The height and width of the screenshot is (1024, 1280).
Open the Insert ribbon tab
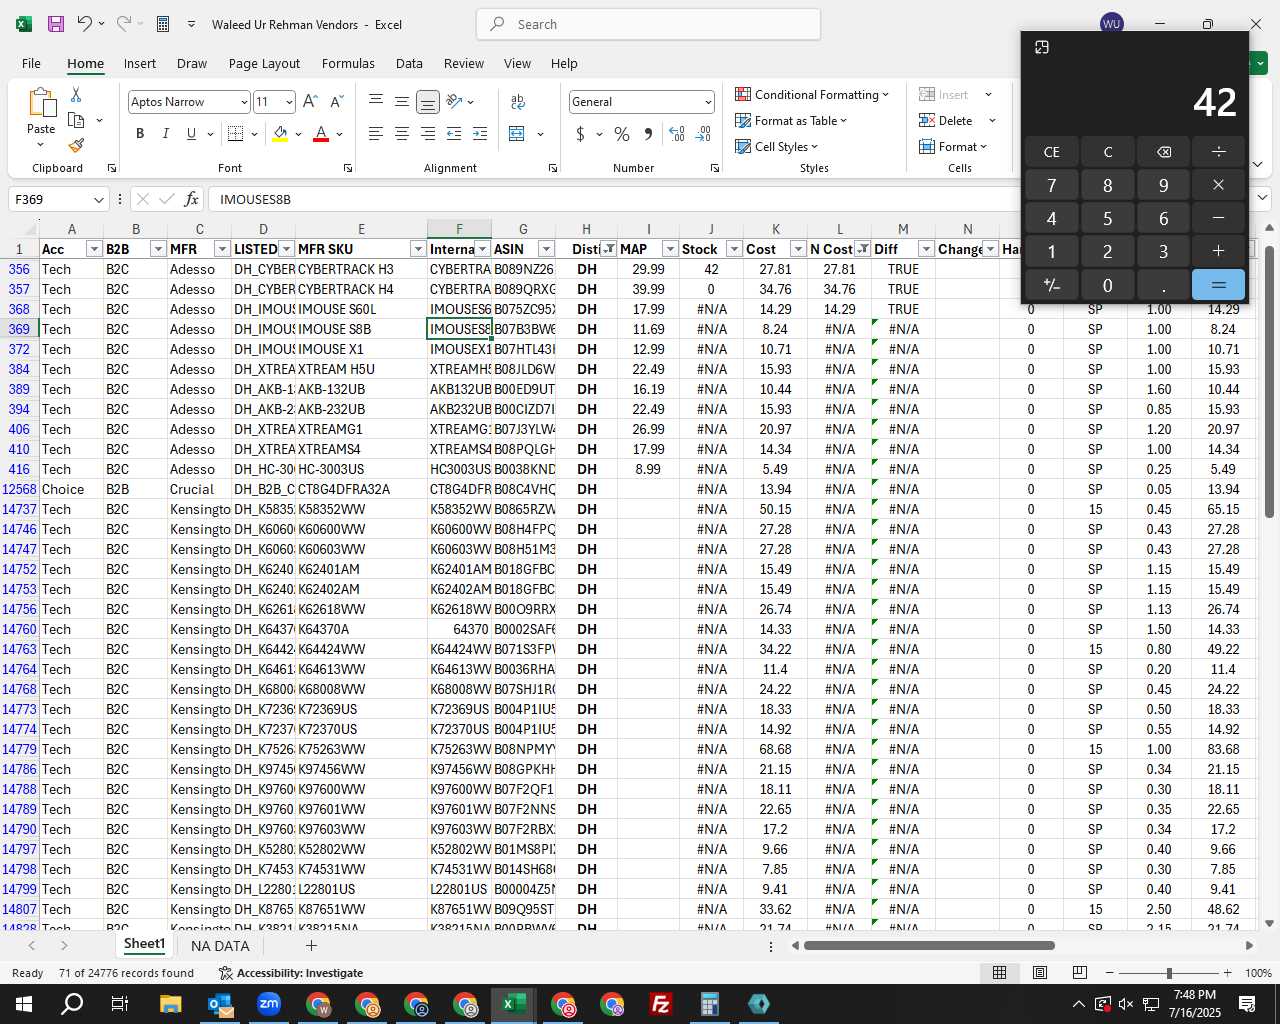click(140, 63)
